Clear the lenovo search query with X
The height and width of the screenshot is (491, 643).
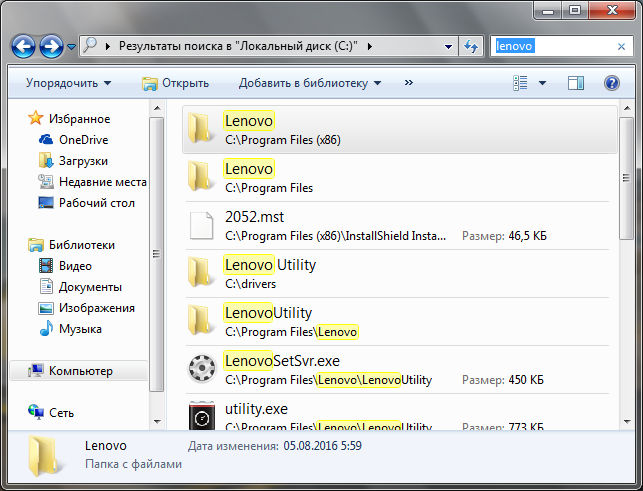click(x=621, y=46)
